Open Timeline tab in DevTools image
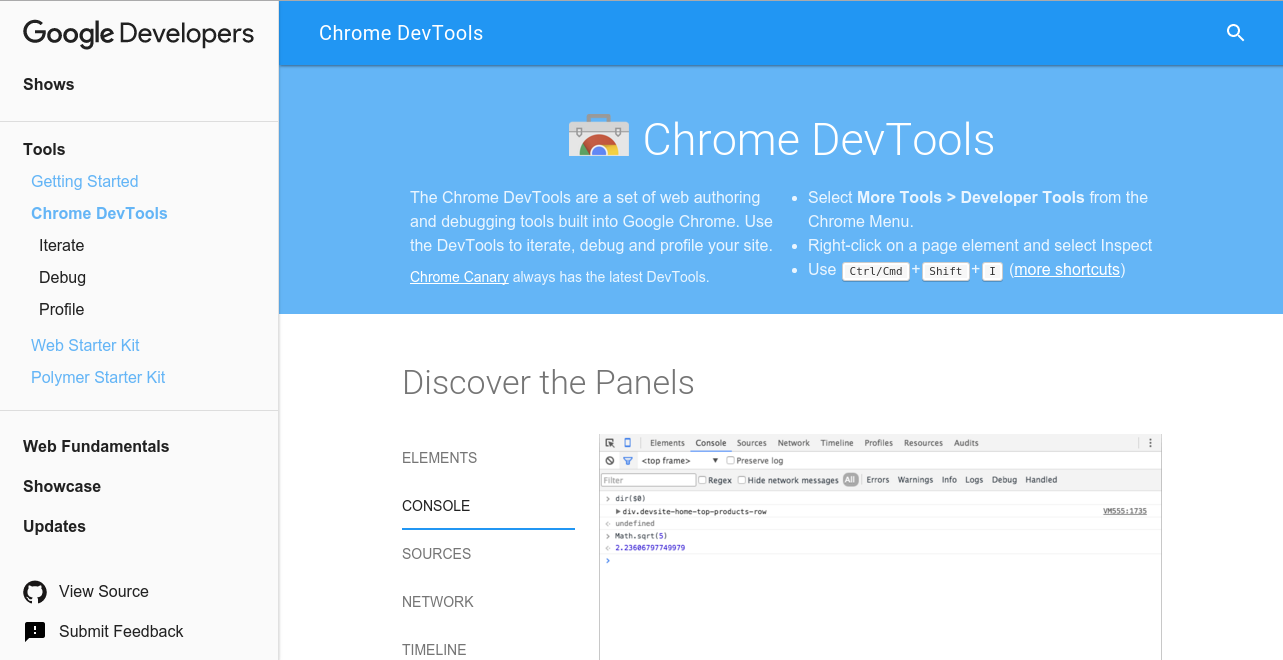 pyautogui.click(x=837, y=443)
